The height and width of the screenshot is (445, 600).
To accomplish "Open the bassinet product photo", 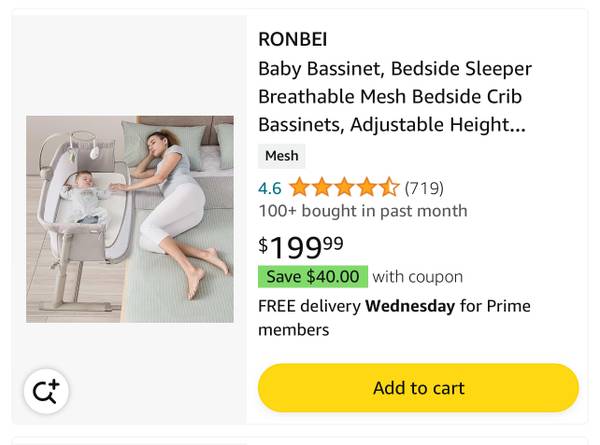I will (130, 219).
